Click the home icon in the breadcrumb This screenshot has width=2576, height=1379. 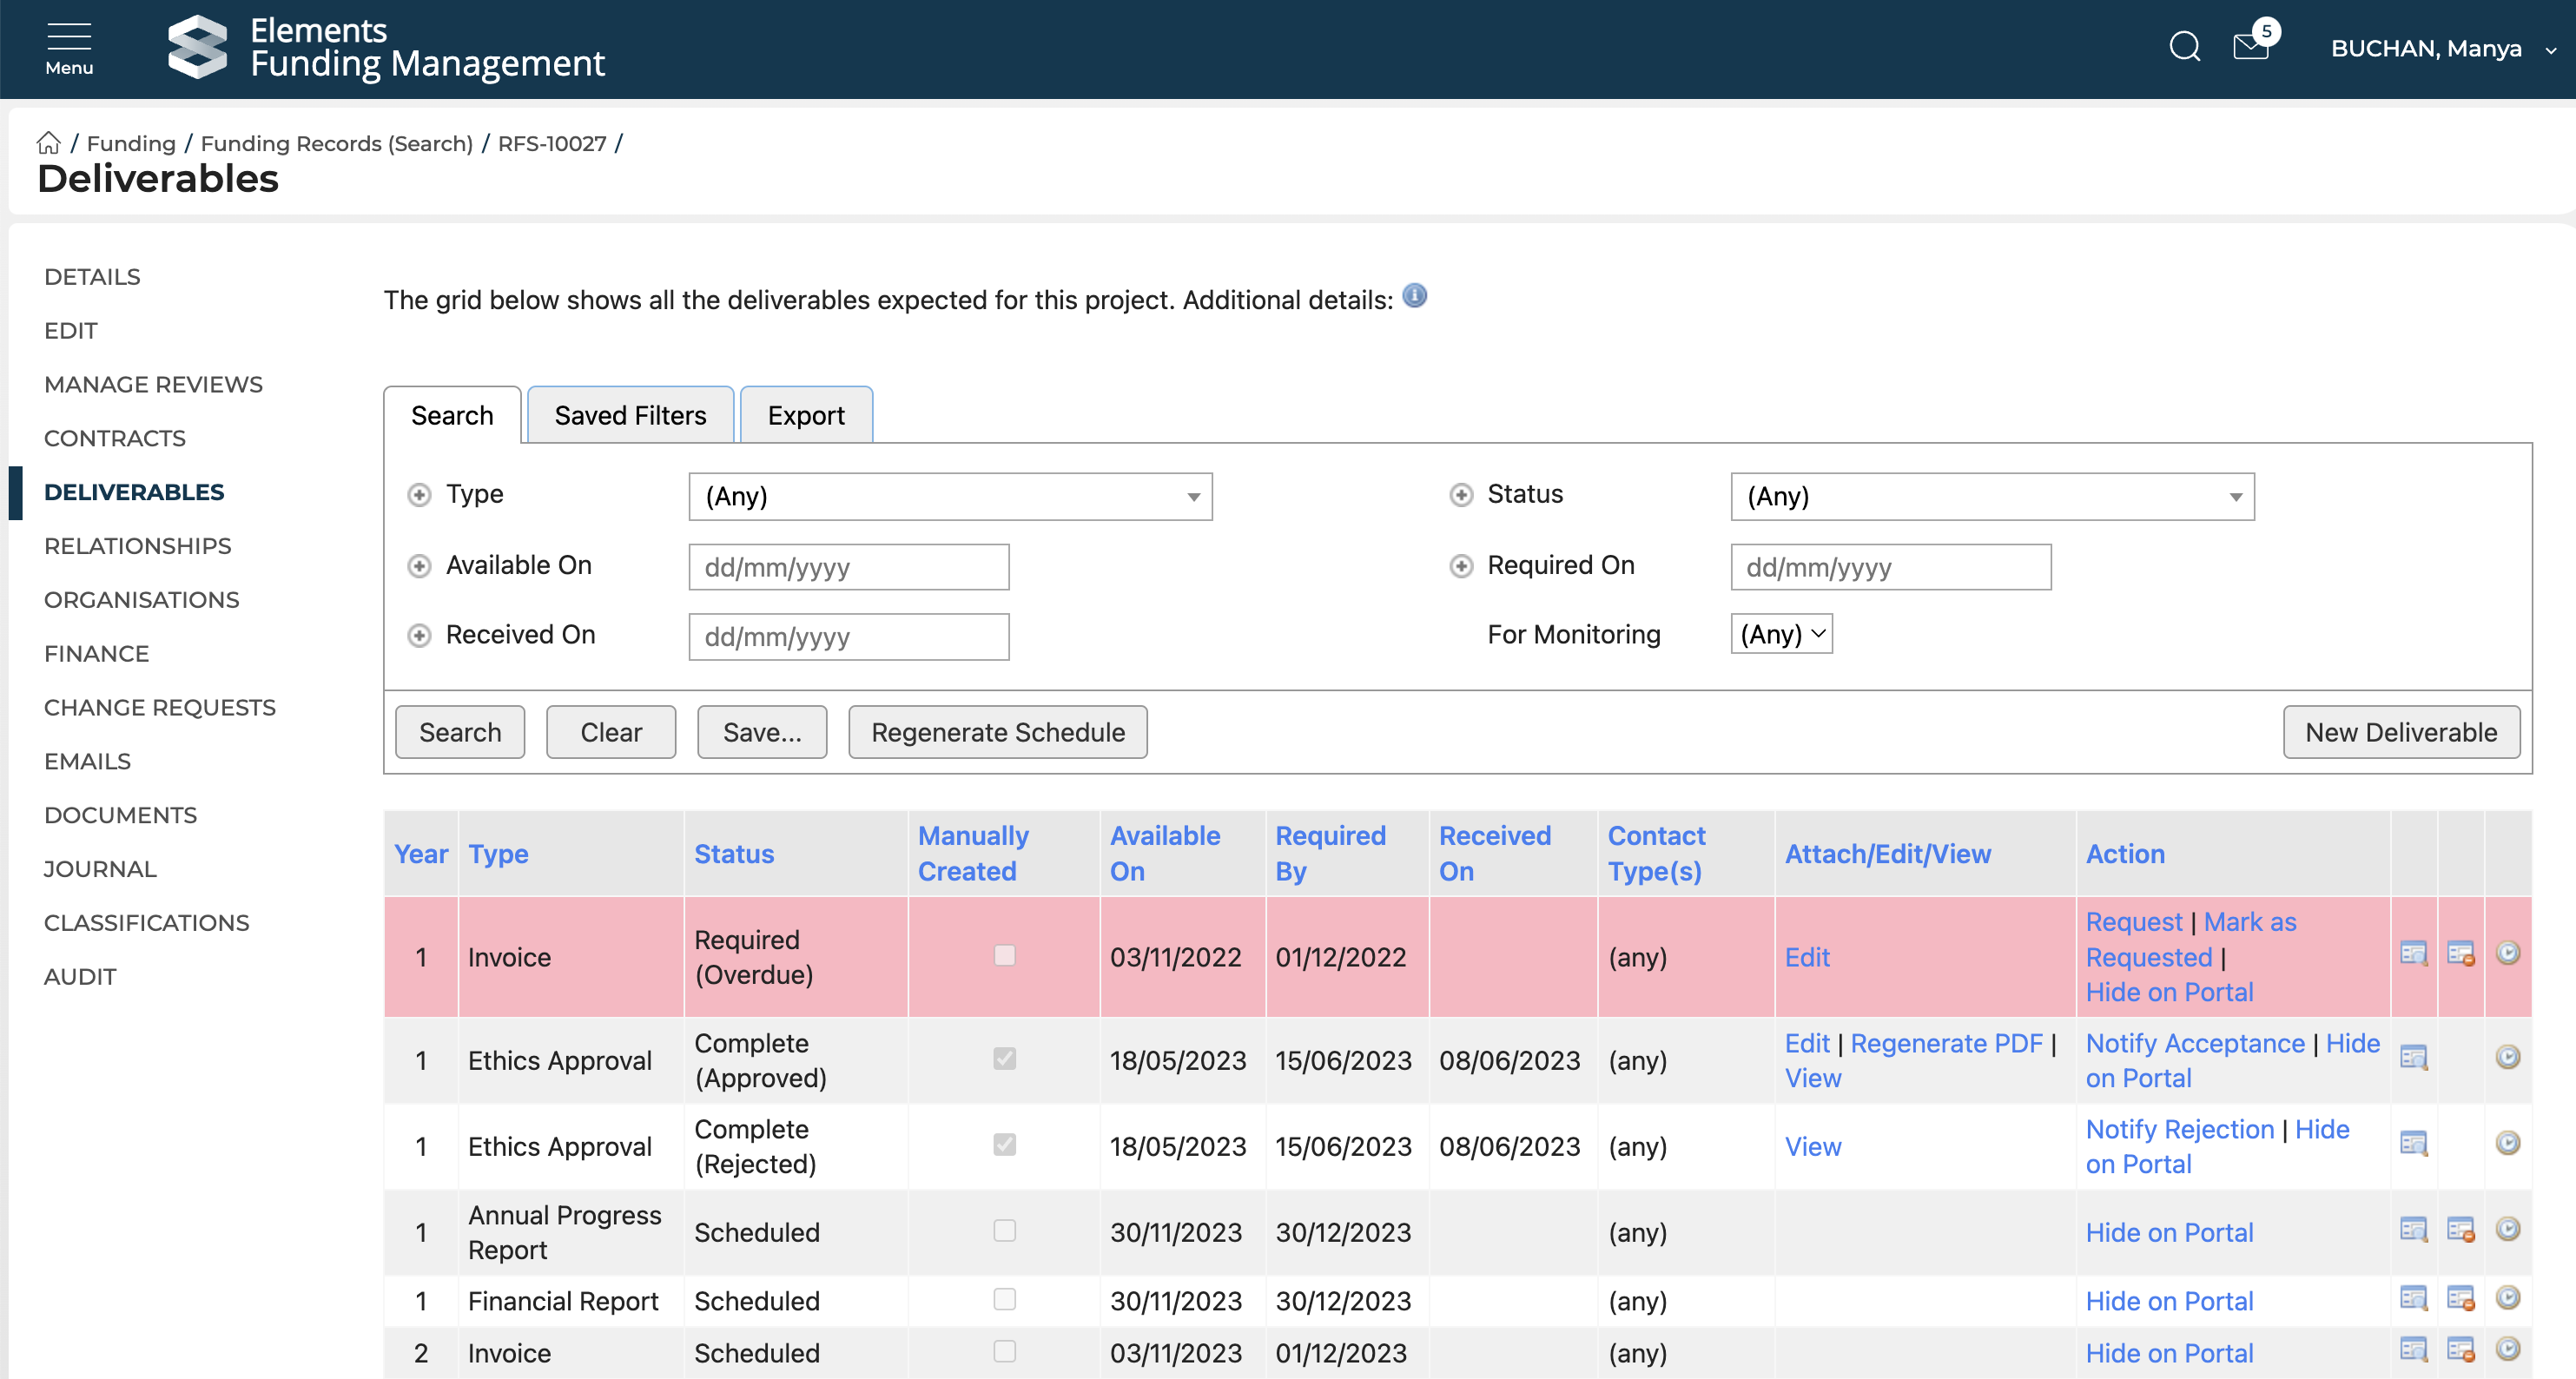tap(48, 143)
